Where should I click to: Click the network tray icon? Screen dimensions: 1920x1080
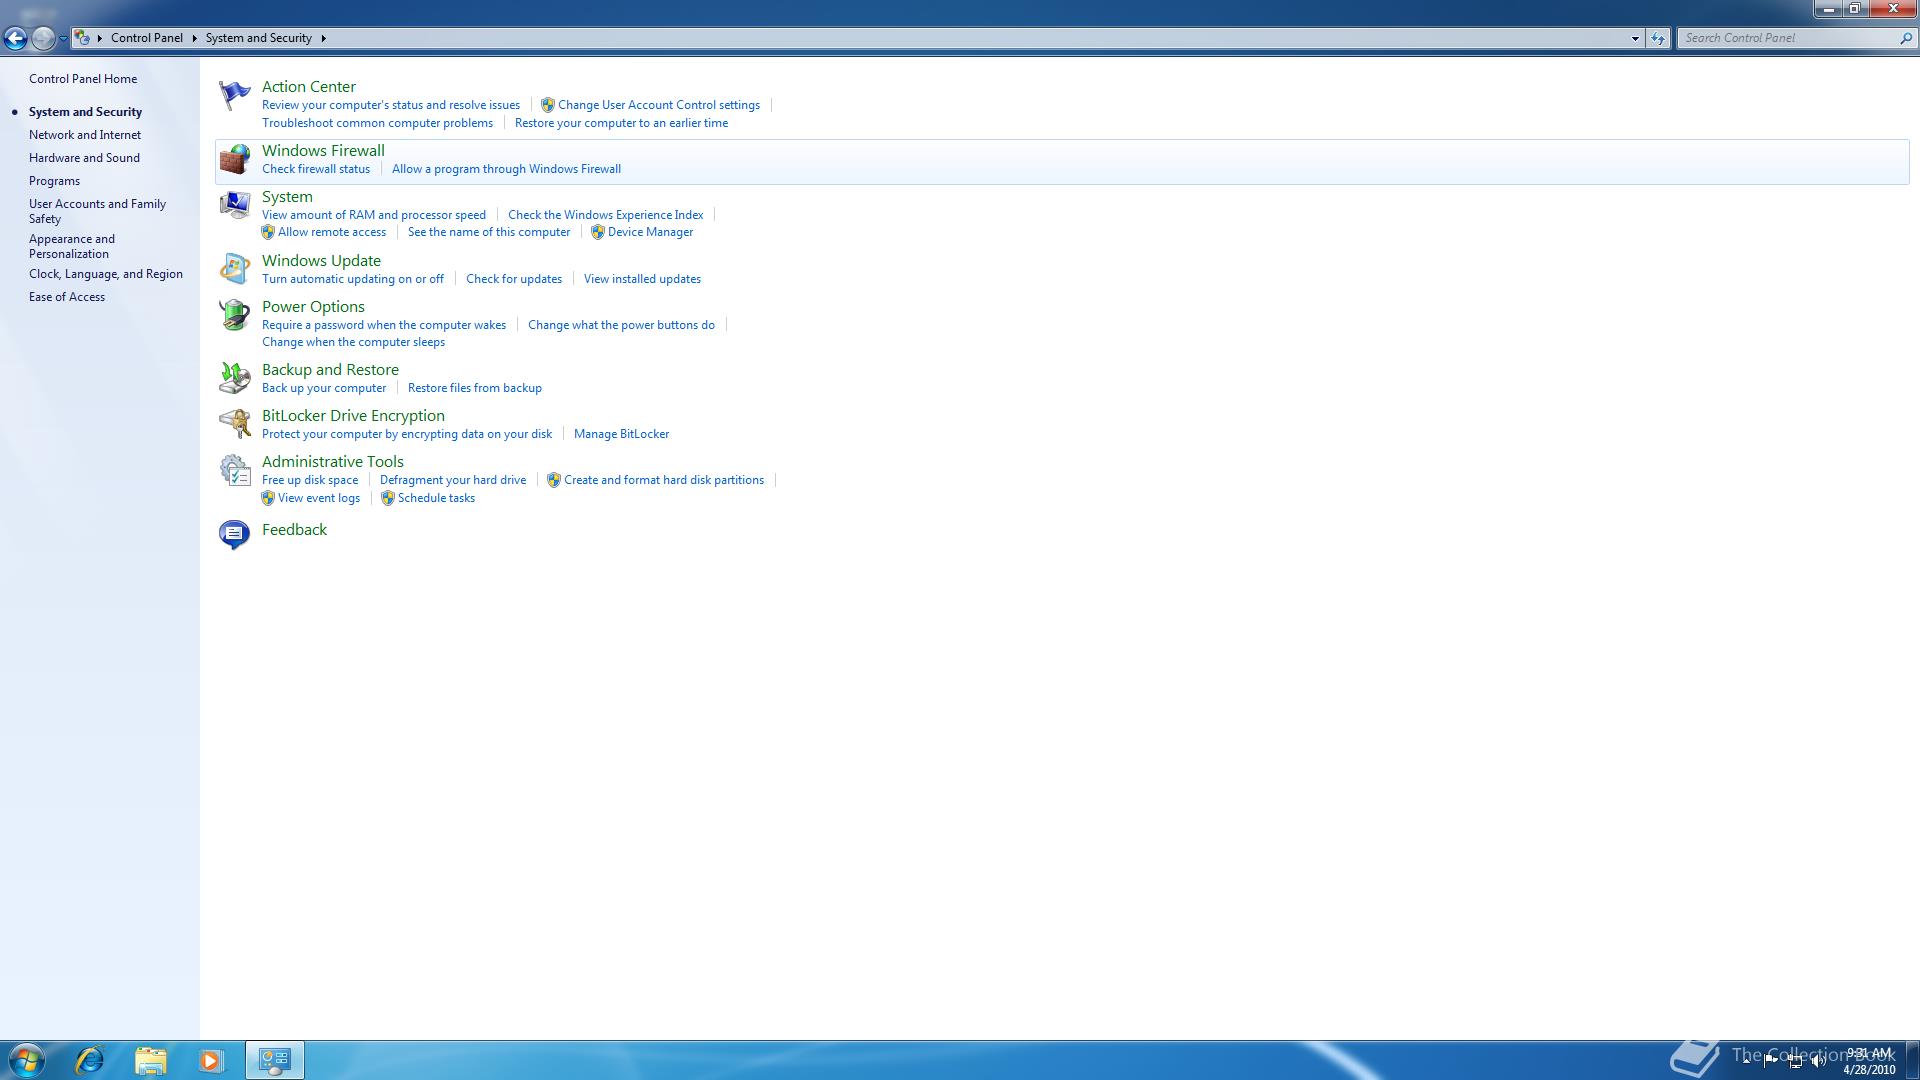(x=1795, y=1061)
